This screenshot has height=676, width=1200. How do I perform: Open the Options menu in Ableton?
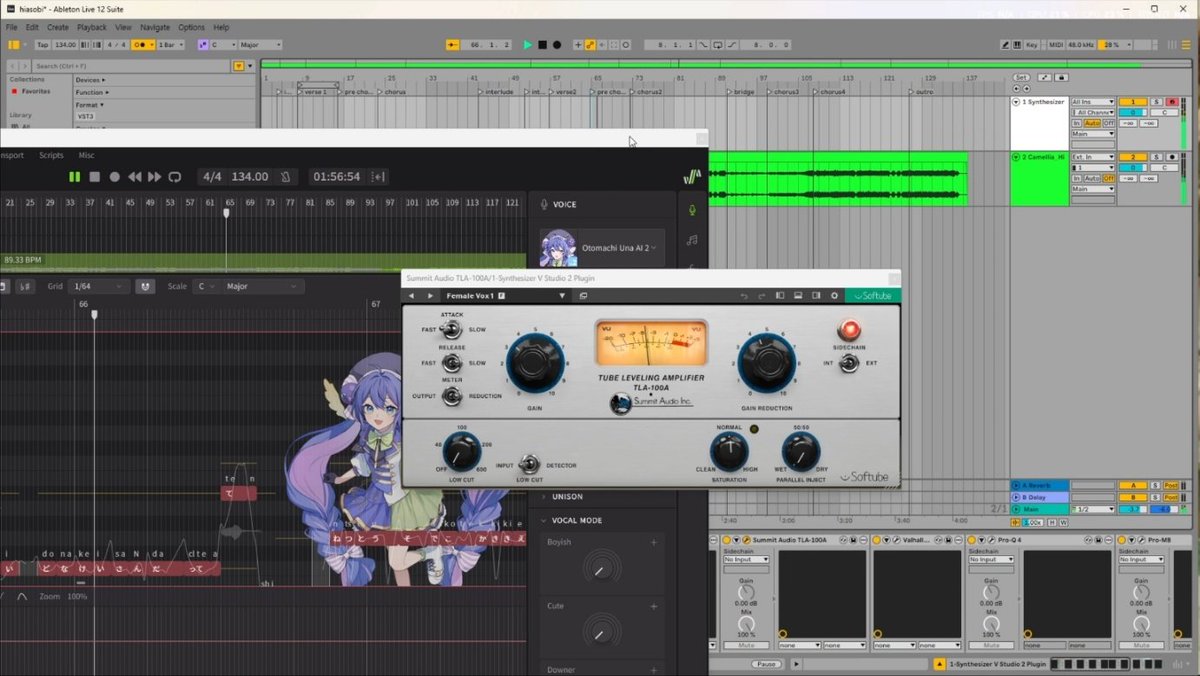(x=191, y=27)
